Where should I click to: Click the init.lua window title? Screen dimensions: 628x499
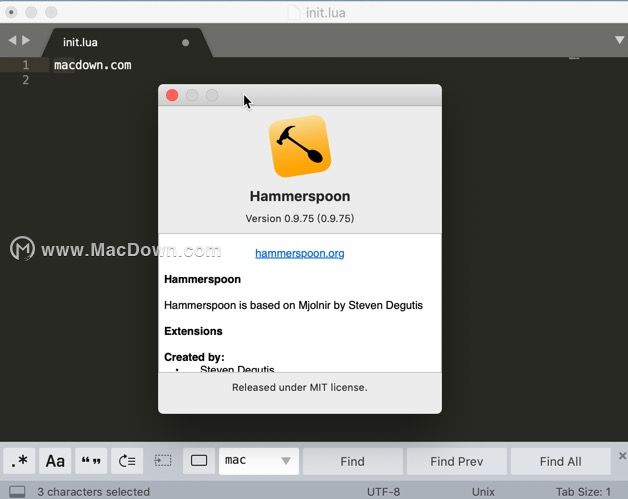(x=325, y=13)
